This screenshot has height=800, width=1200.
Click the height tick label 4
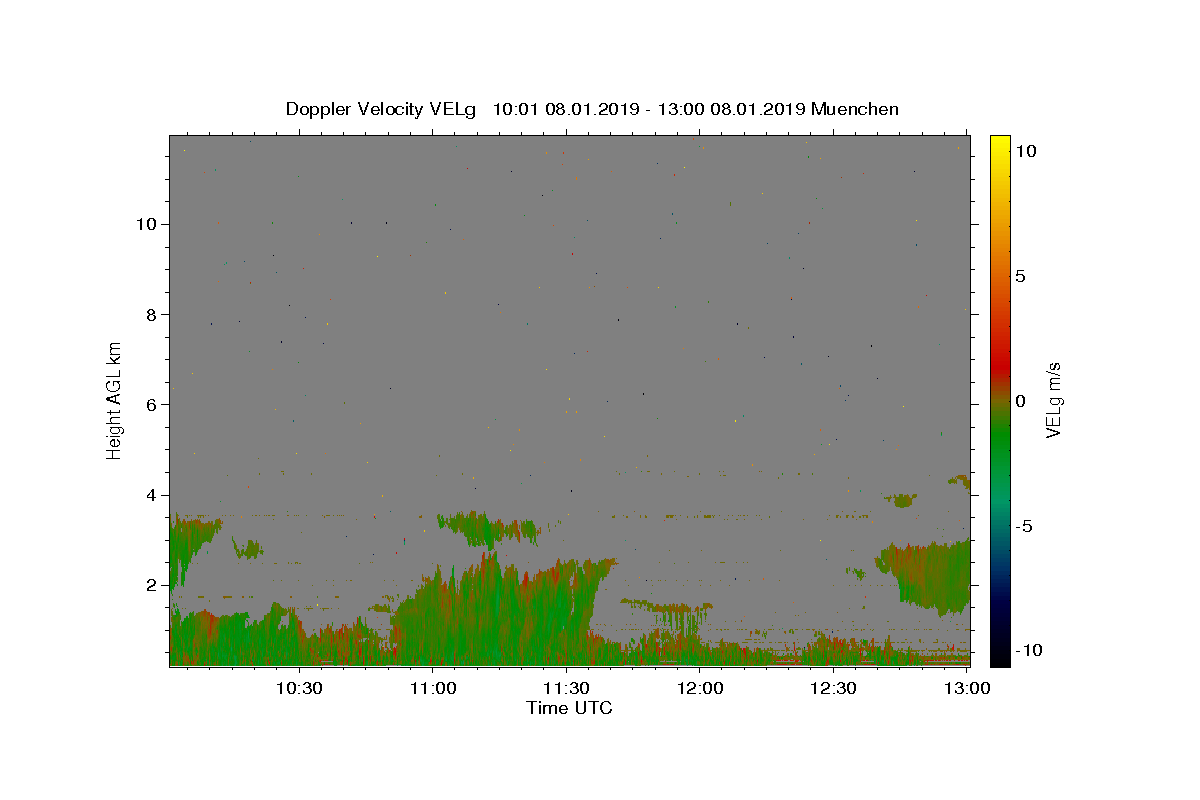[x=151, y=495]
